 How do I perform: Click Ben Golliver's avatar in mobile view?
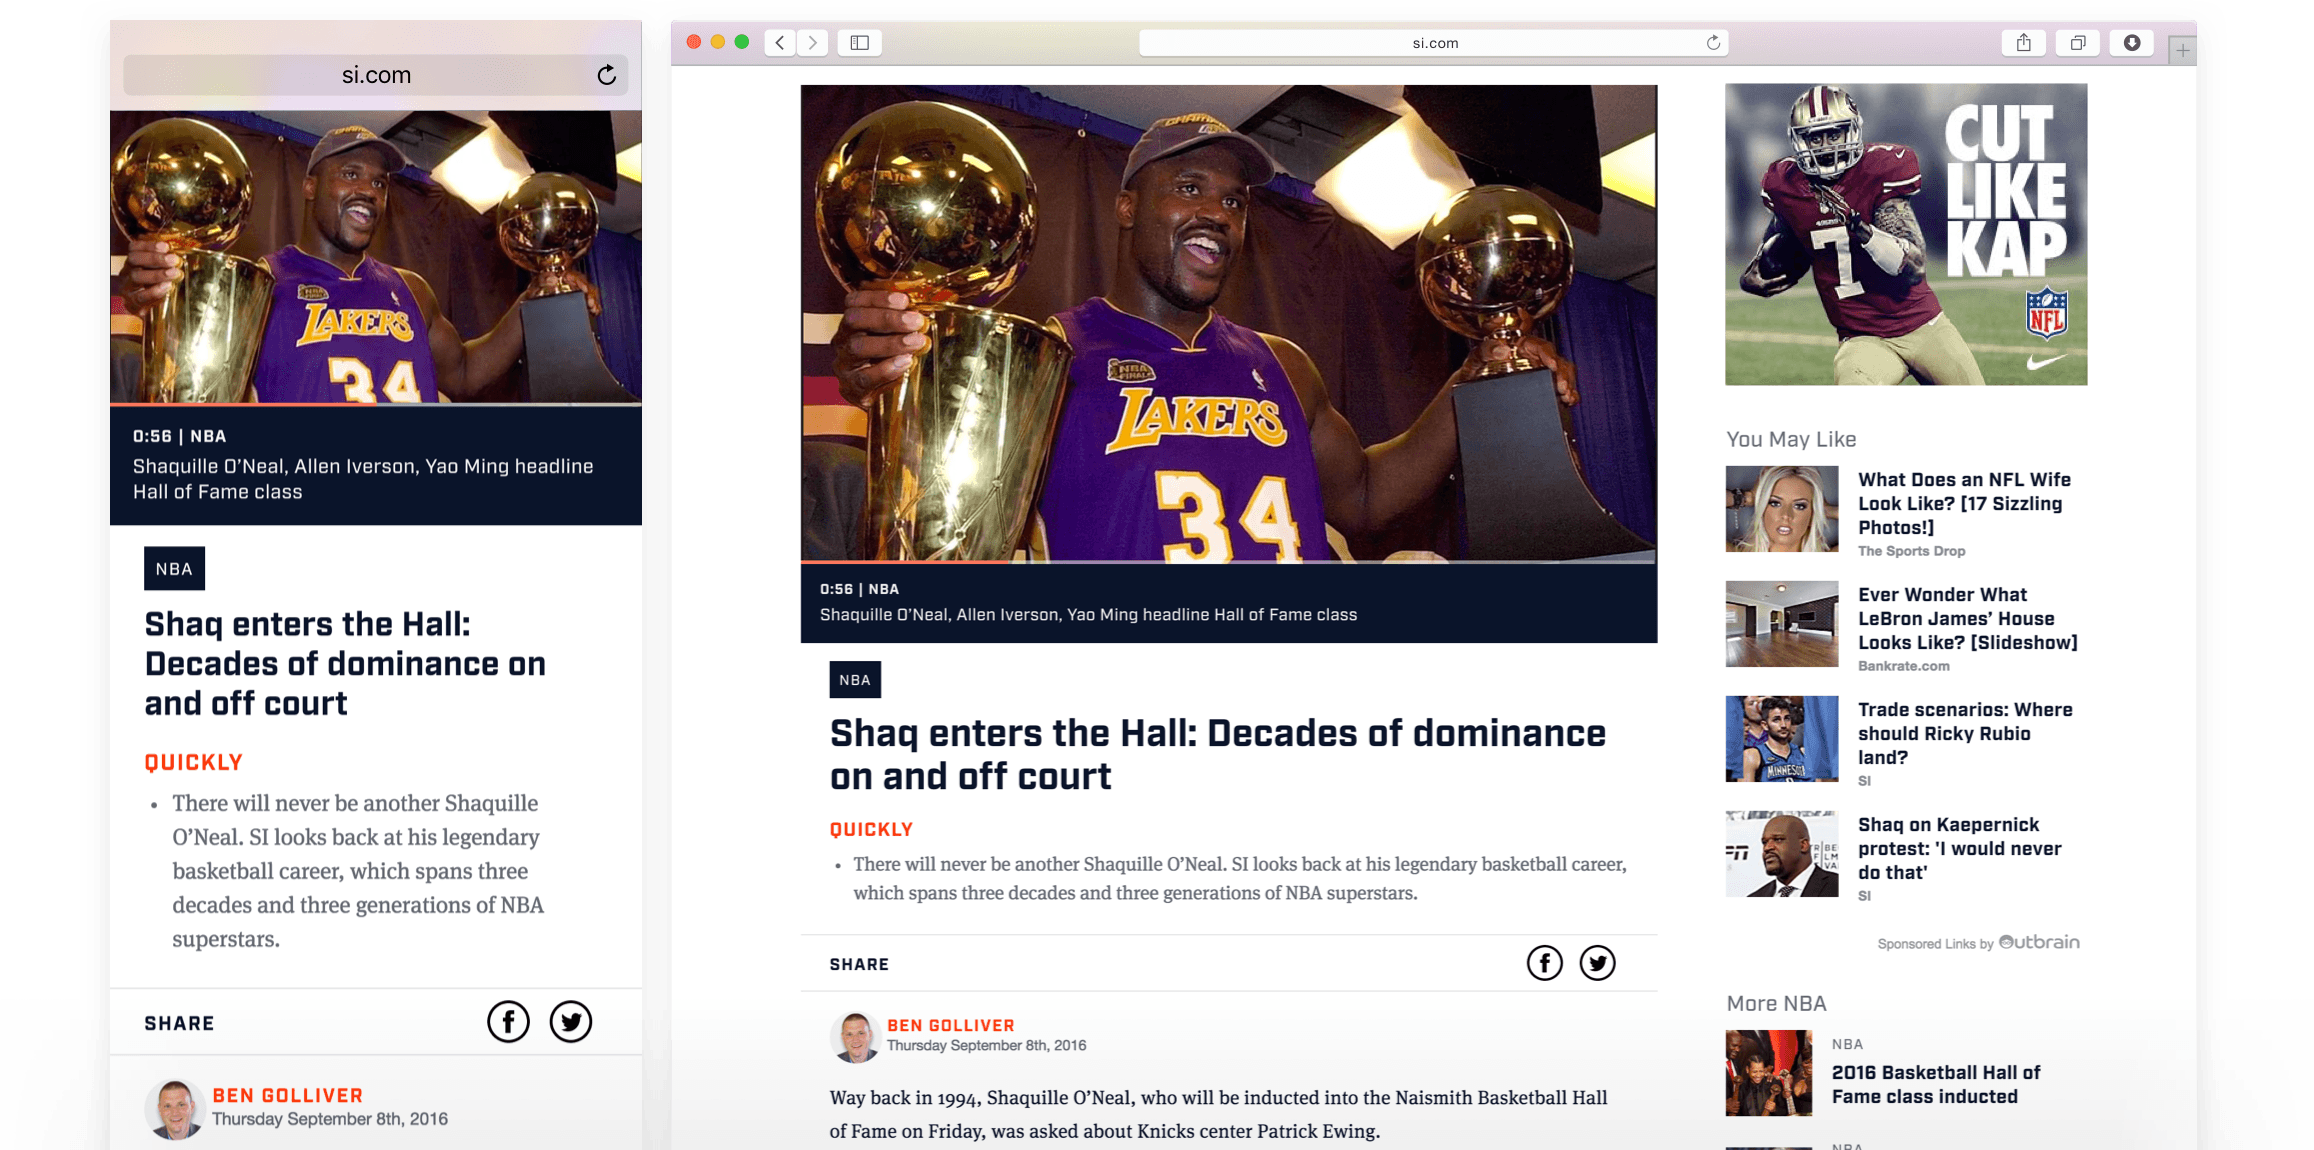[175, 1109]
